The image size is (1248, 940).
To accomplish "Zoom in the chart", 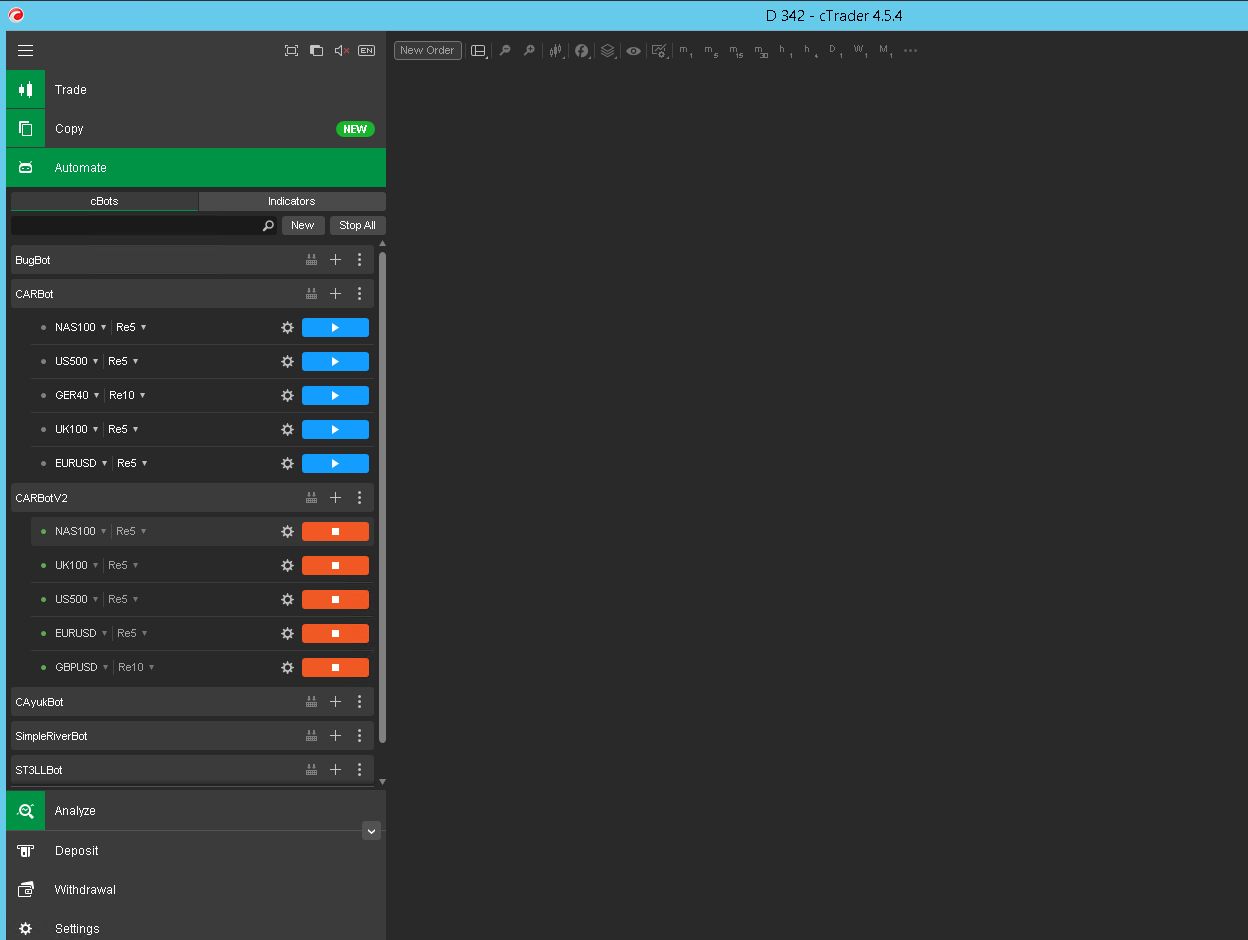I will [x=529, y=50].
